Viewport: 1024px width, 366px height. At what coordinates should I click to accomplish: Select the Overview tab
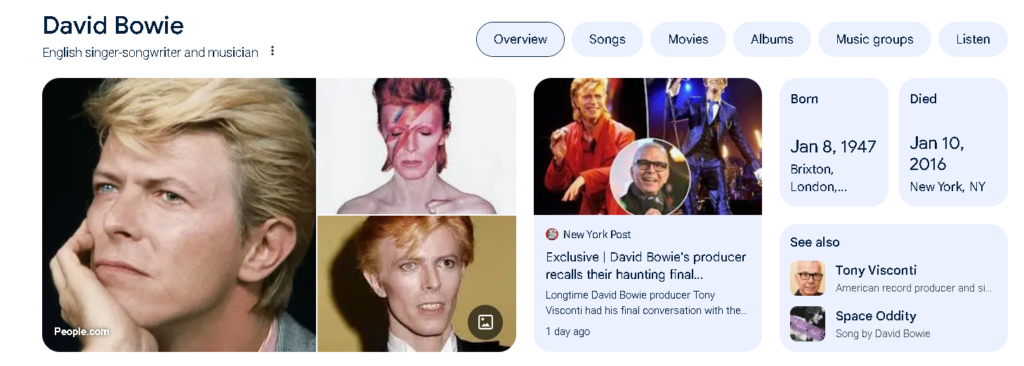[520, 39]
